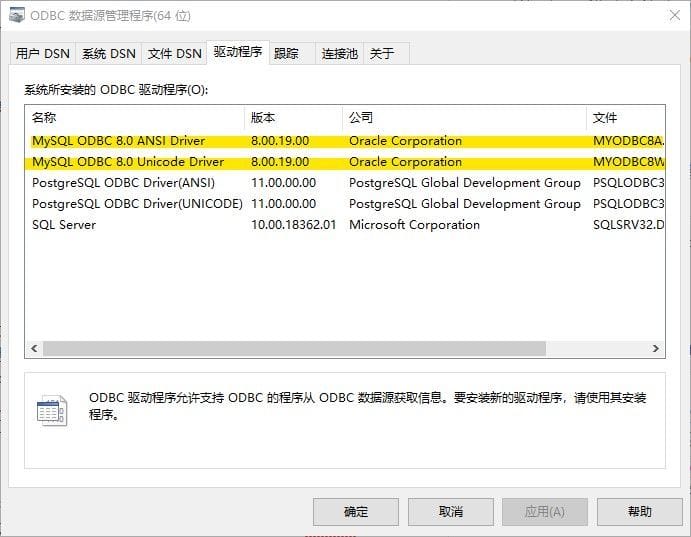Click the 文件 column header
This screenshot has width=691, height=537.
[626, 118]
